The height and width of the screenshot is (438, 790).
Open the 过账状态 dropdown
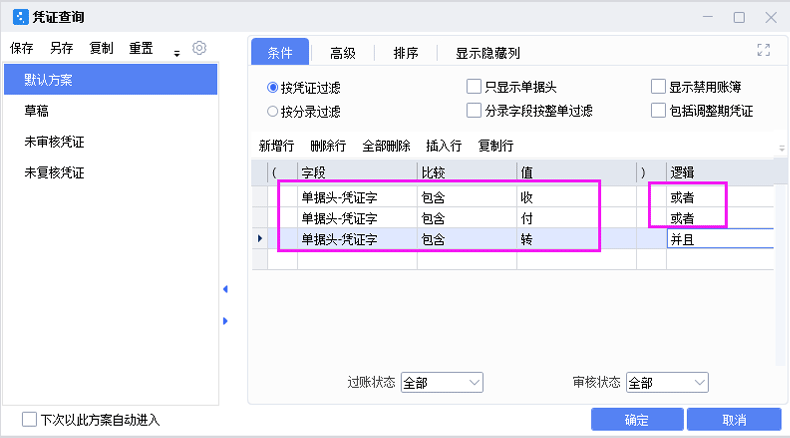point(442,383)
